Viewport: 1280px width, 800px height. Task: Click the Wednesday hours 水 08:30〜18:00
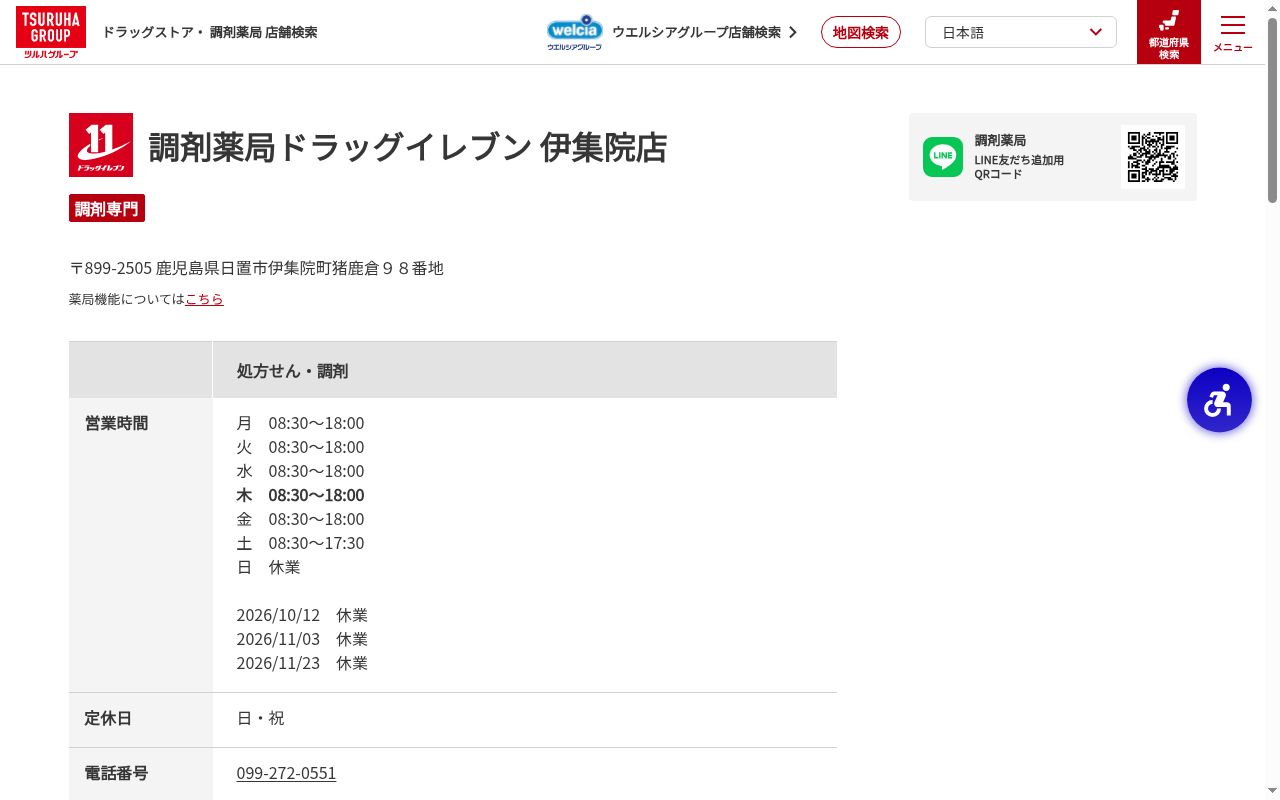(300, 471)
